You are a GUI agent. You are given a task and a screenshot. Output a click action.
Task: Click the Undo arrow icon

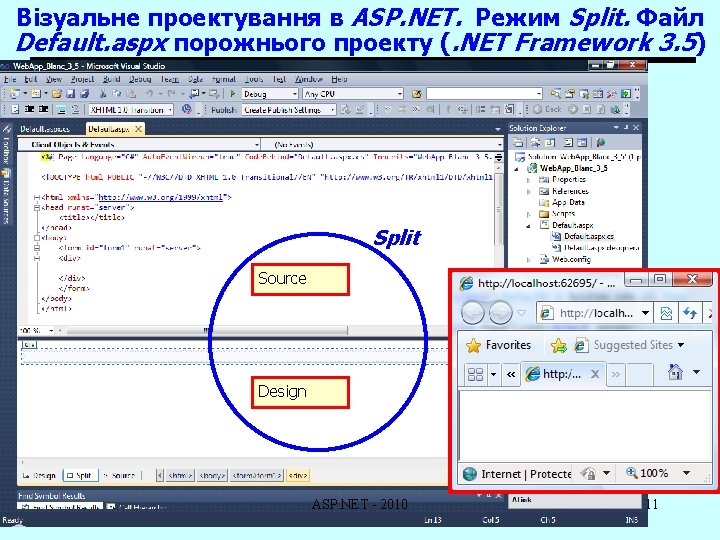pyautogui.click(x=149, y=94)
